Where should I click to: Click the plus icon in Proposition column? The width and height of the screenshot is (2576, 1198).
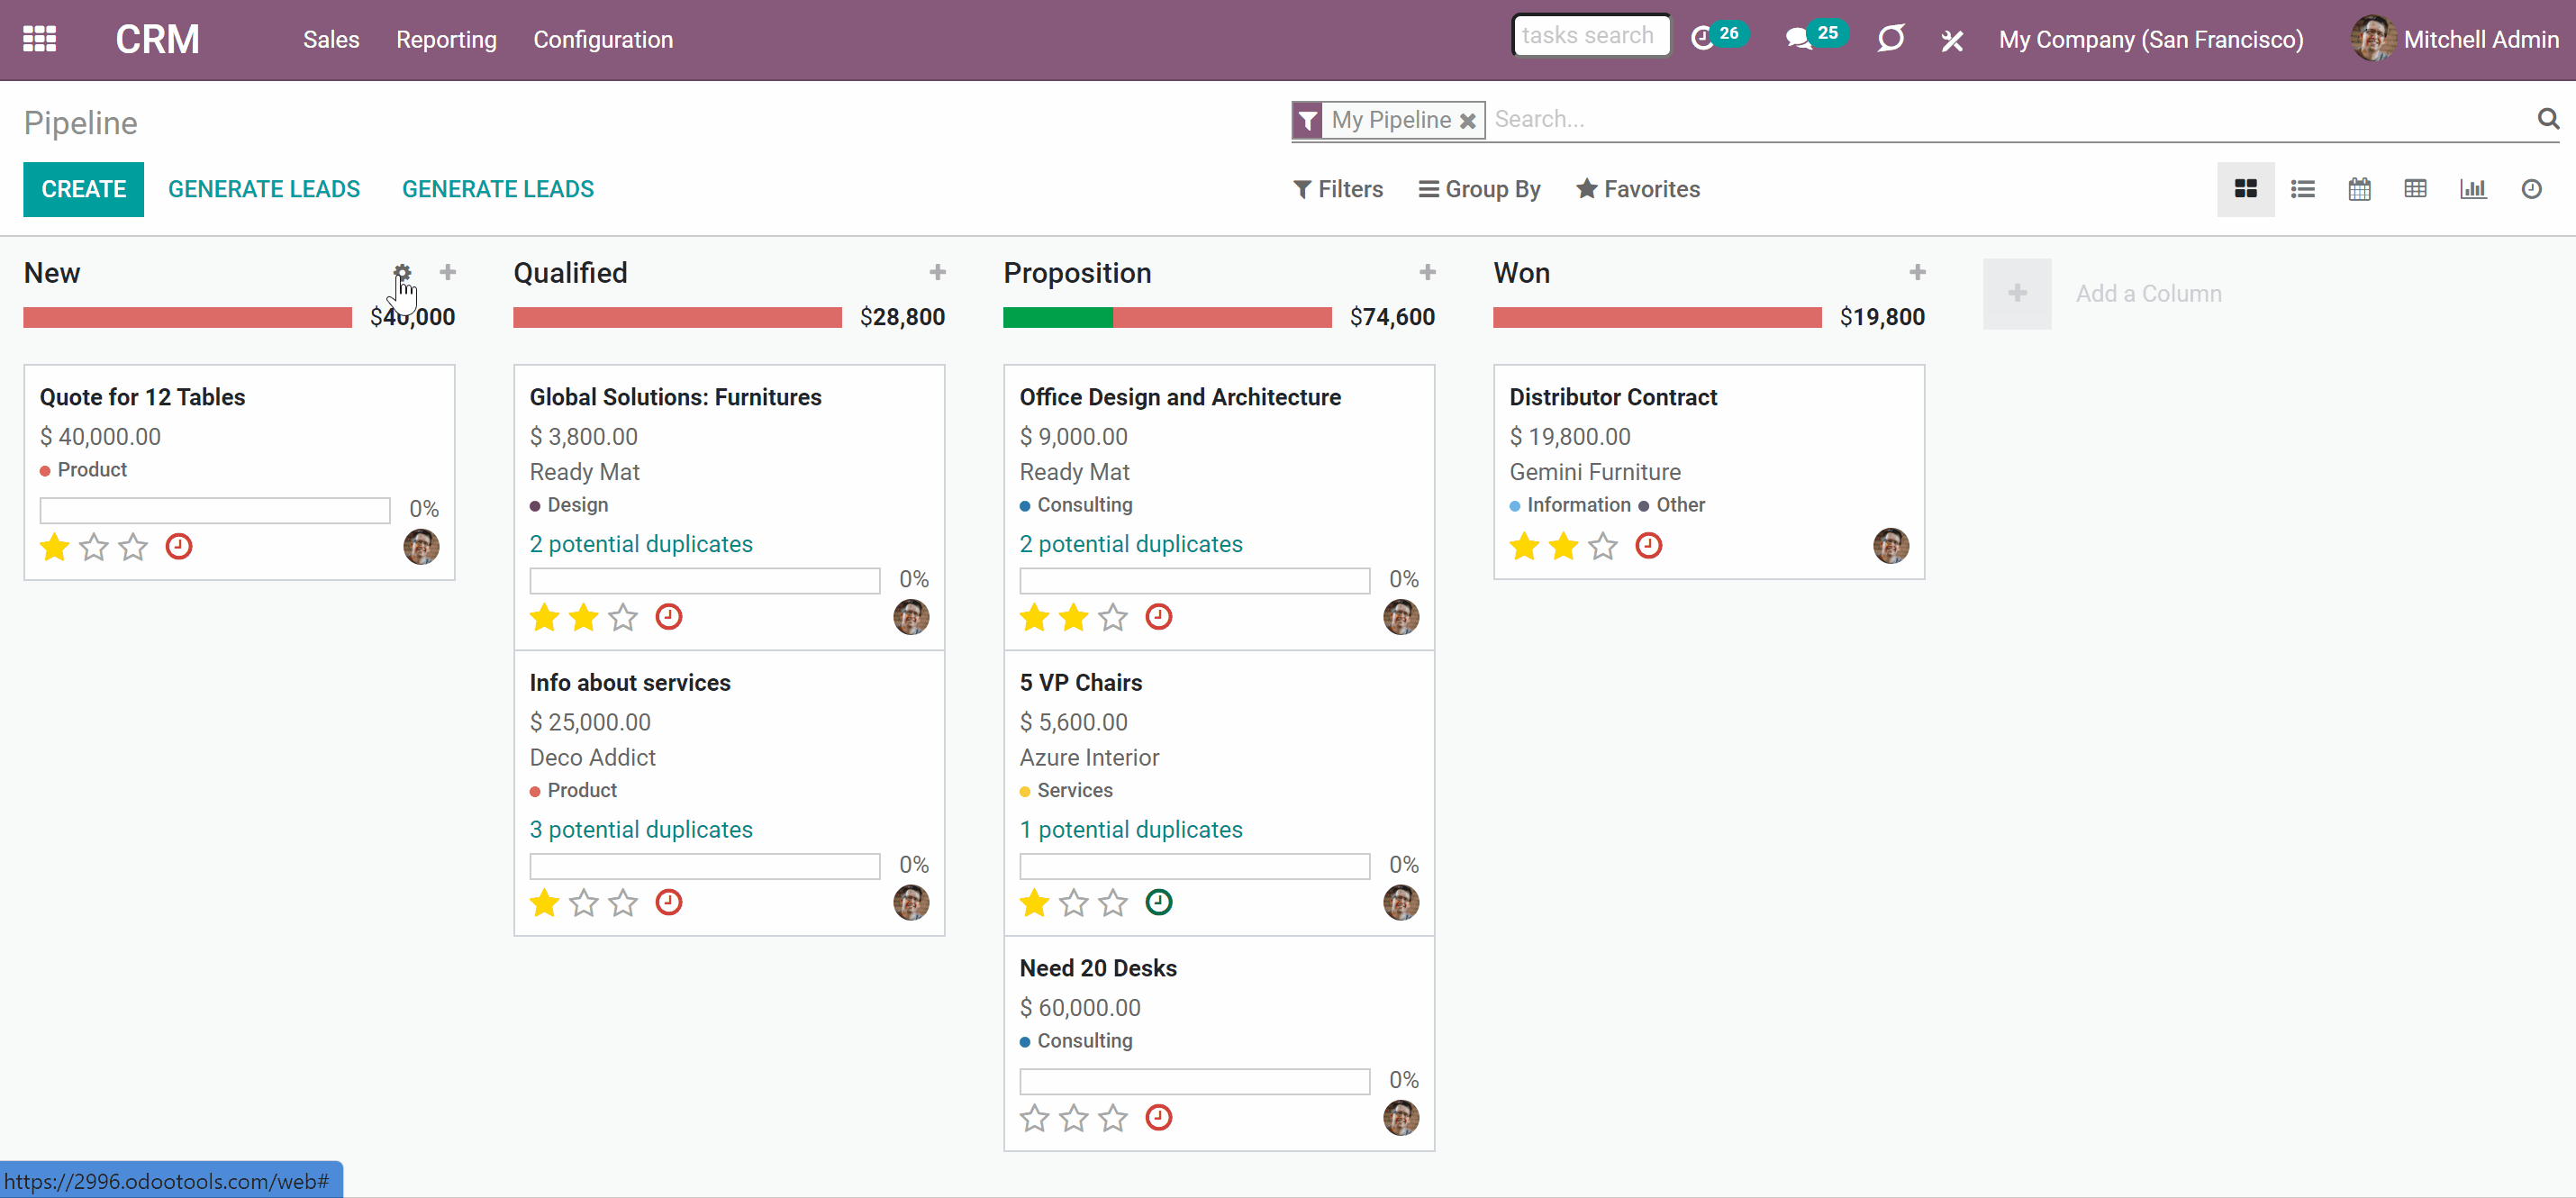(x=1427, y=272)
